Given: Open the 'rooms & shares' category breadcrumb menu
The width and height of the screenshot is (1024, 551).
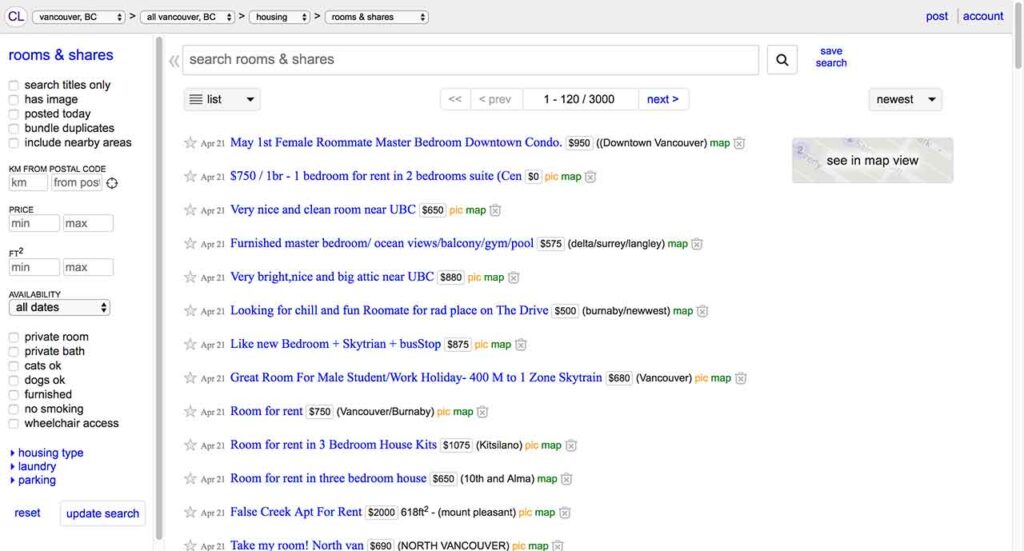Looking at the screenshot, I should pyautogui.click(x=377, y=17).
